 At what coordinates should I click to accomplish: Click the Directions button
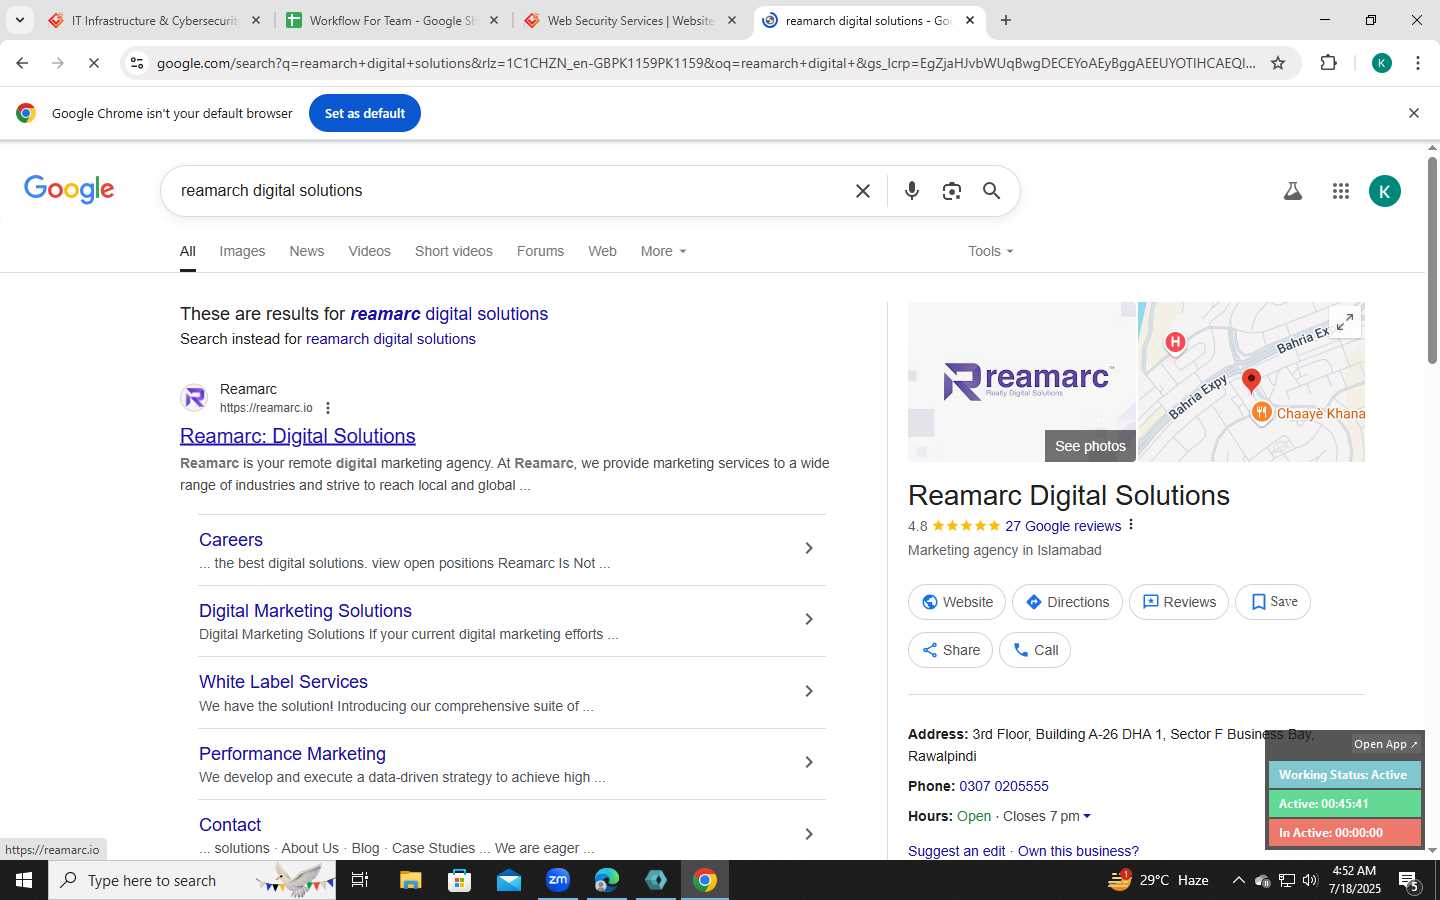point(1067,602)
